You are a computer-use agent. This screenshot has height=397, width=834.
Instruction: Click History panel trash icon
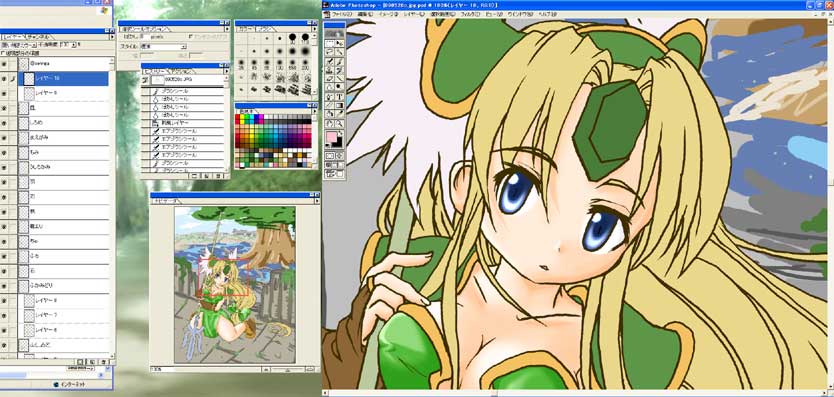coord(218,175)
